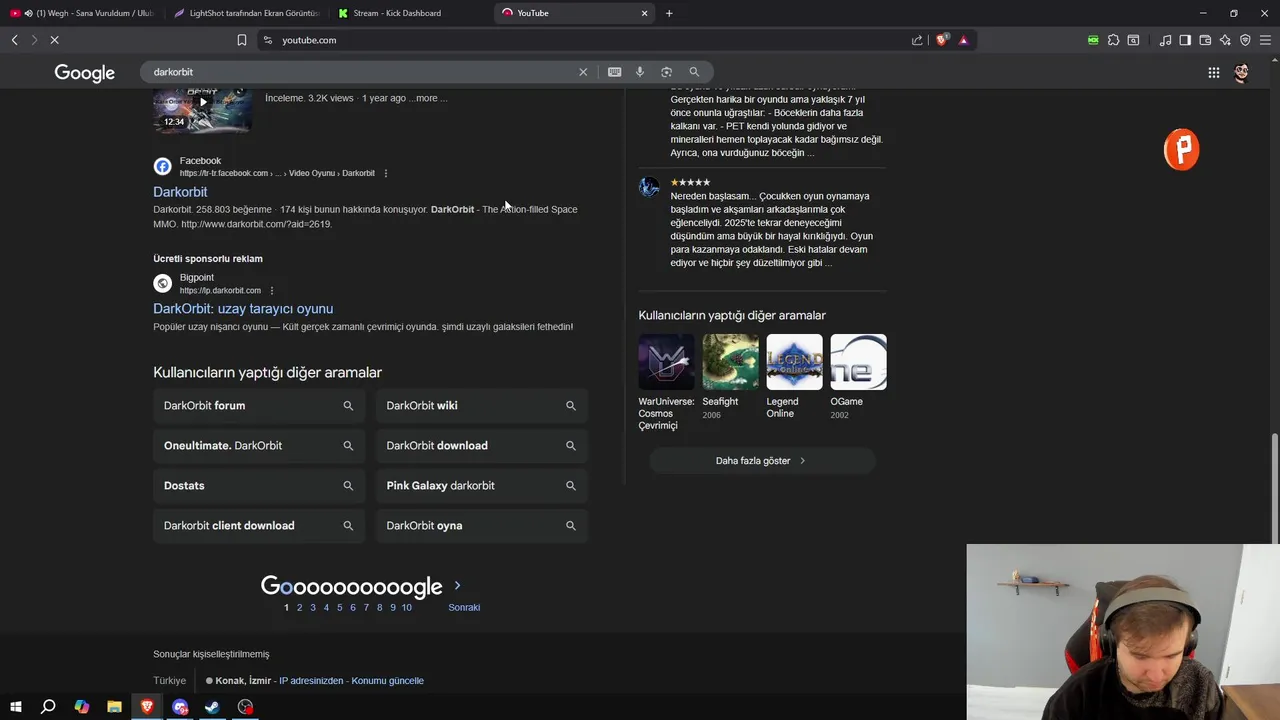Open three-dot menu for Bigpoint result
The image size is (1280, 720).
pos(271,291)
